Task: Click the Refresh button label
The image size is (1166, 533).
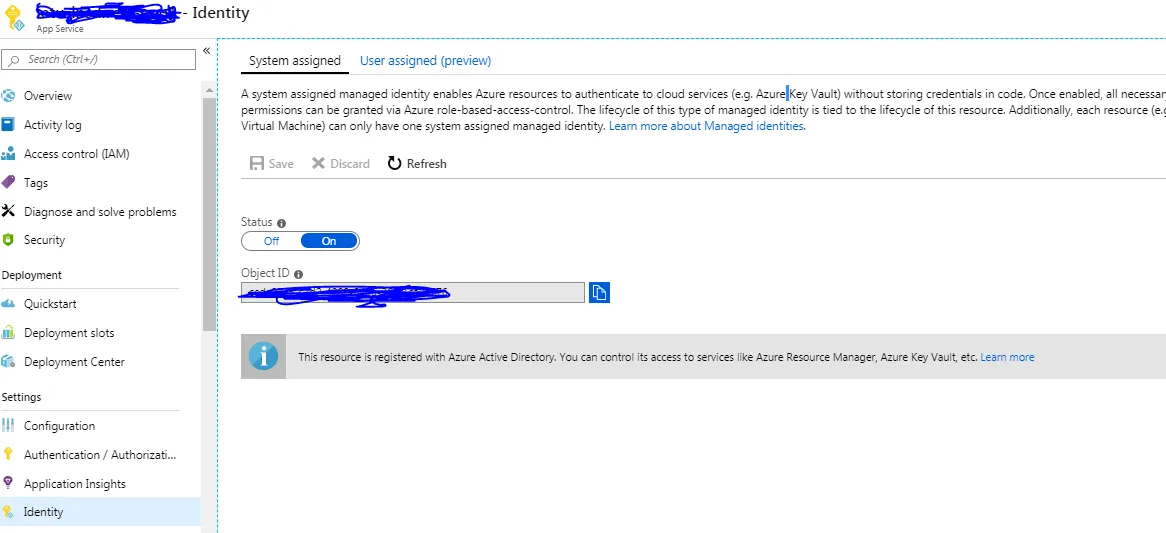Action: 427,164
